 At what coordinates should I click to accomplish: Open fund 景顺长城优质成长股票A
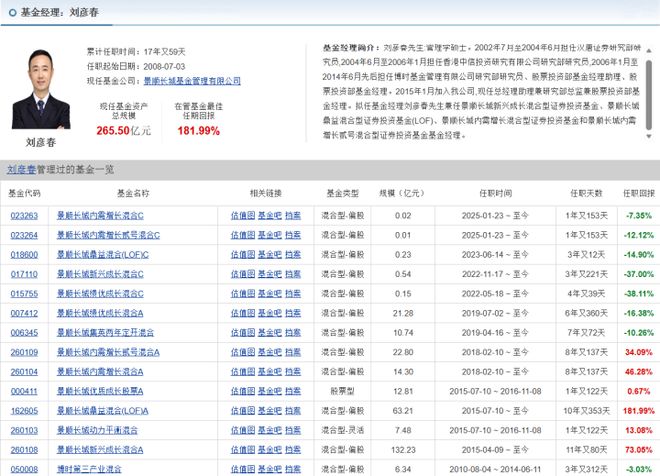(100, 391)
